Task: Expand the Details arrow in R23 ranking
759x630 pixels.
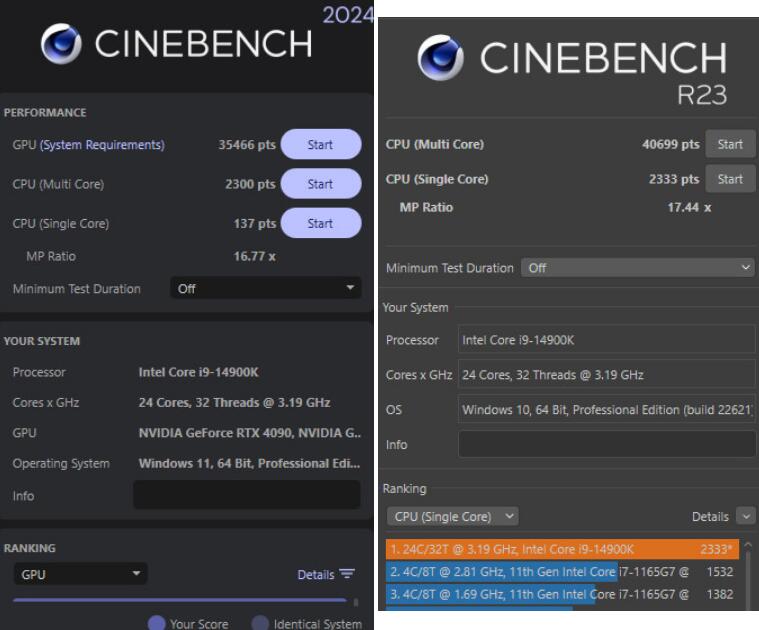Action: (x=745, y=516)
